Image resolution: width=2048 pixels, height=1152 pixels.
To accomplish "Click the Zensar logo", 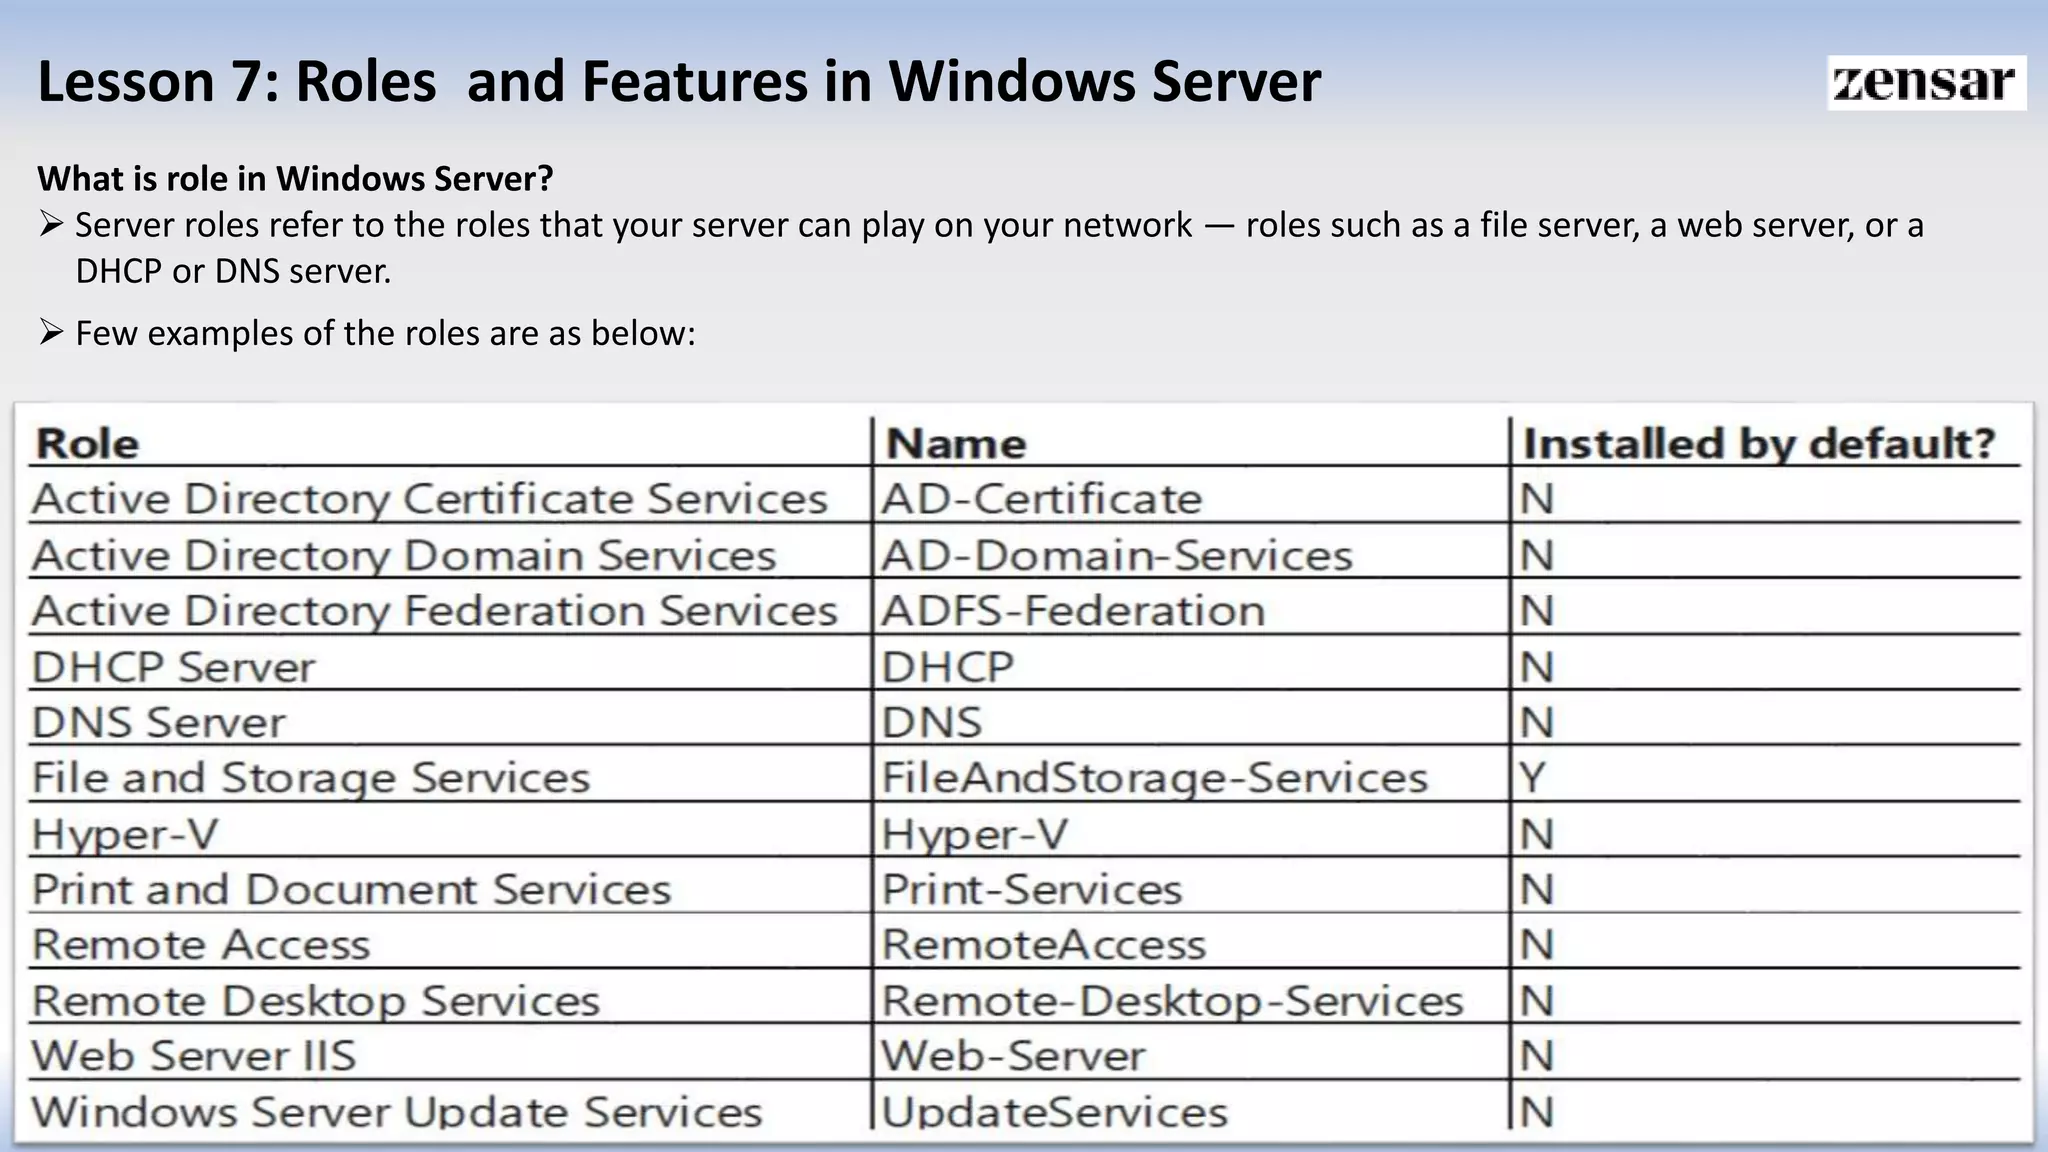I will pyautogui.click(x=1927, y=83).
